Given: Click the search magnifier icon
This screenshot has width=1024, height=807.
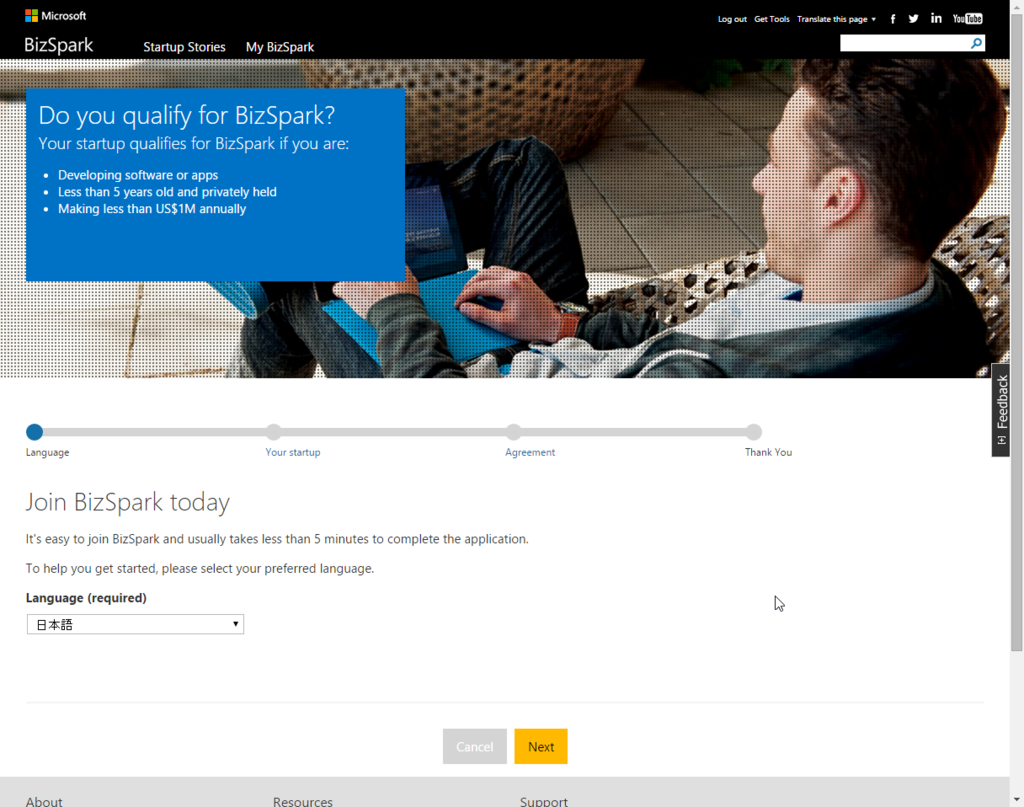Looking at the screenshot, I should (x=976, y=43).
